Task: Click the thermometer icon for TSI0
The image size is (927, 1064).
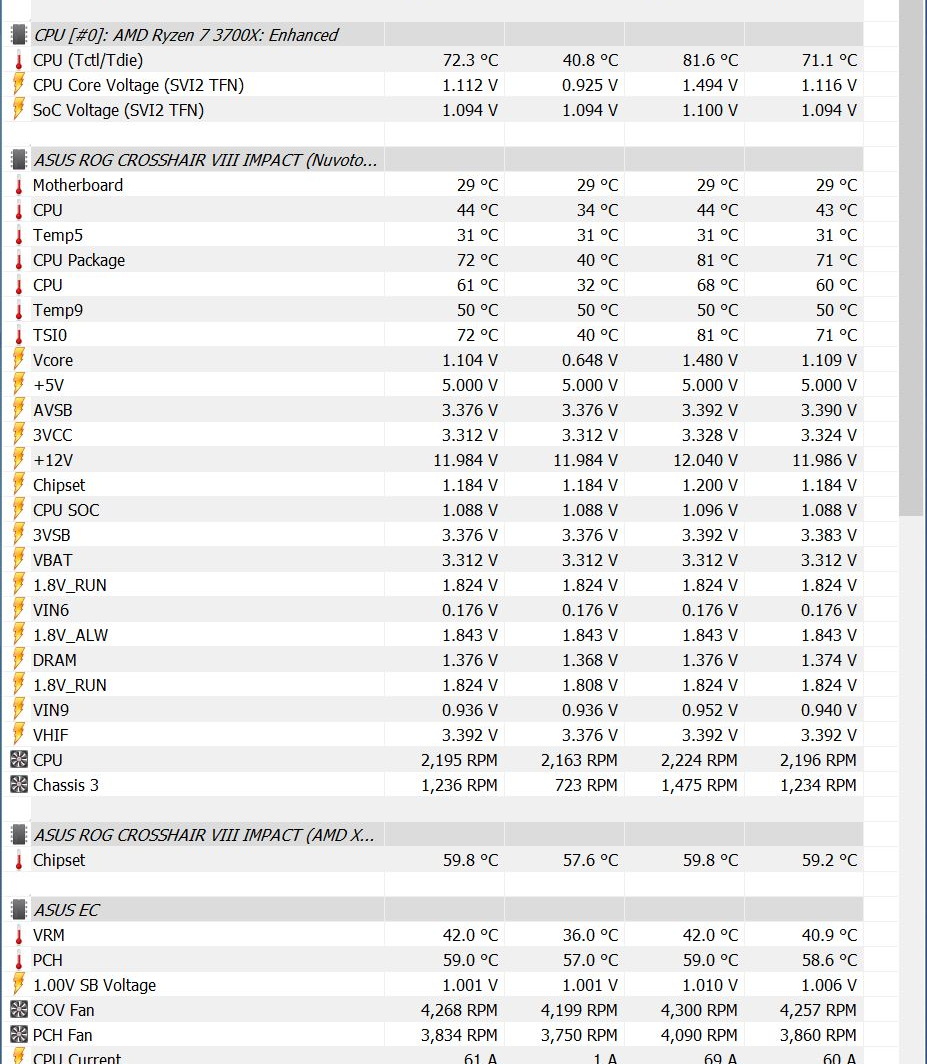Action: pyautogui.click(x=19, y=335)
